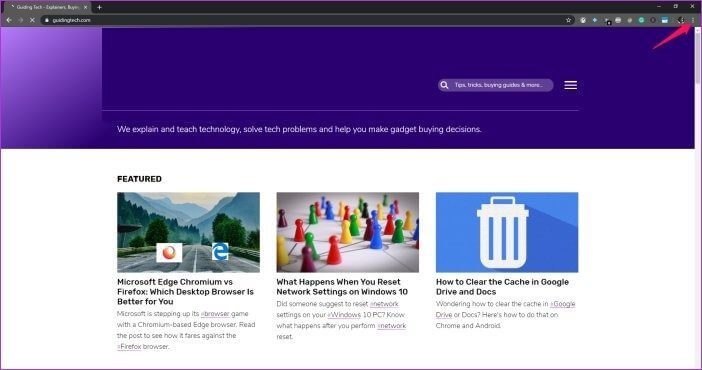Click the FEATURED section heading

139,179
